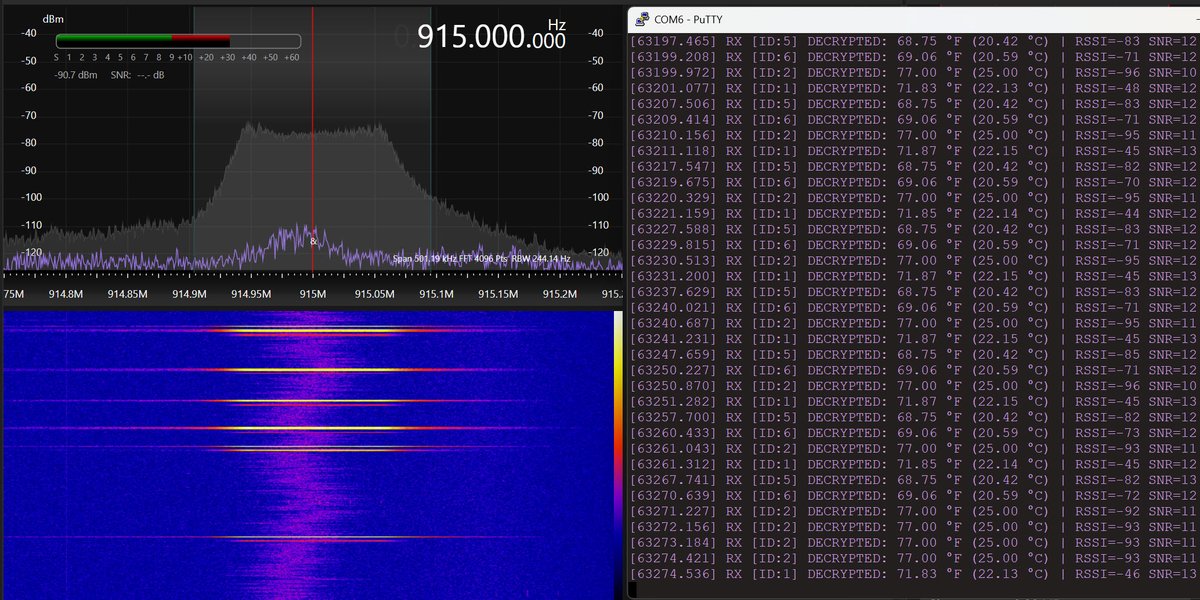Screen dimensions: 1200x600
Task: Click the -90.7 dBm signal reading
Action: point(75,75)
